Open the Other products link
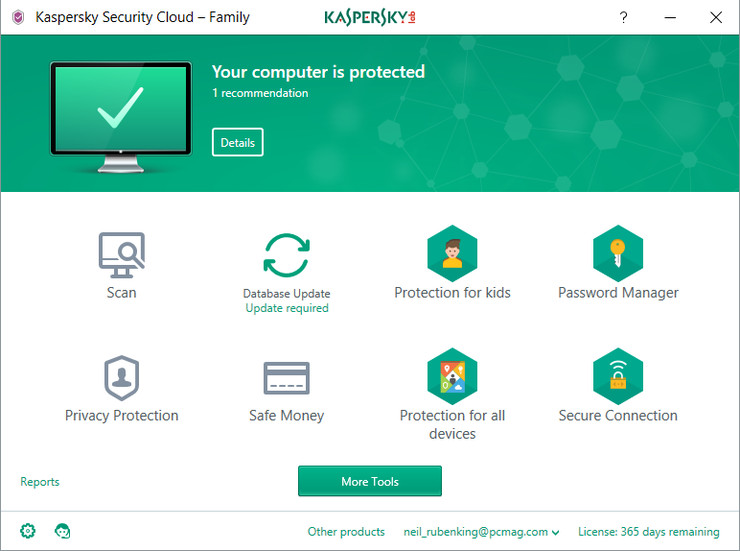This screenshot has height=551, width=740. pos(346,532)
